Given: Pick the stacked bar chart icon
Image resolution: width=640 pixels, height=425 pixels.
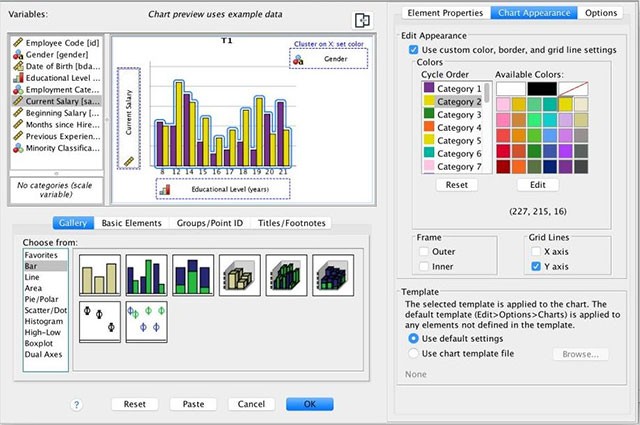Looking at the screenshot, I should 193,274.
